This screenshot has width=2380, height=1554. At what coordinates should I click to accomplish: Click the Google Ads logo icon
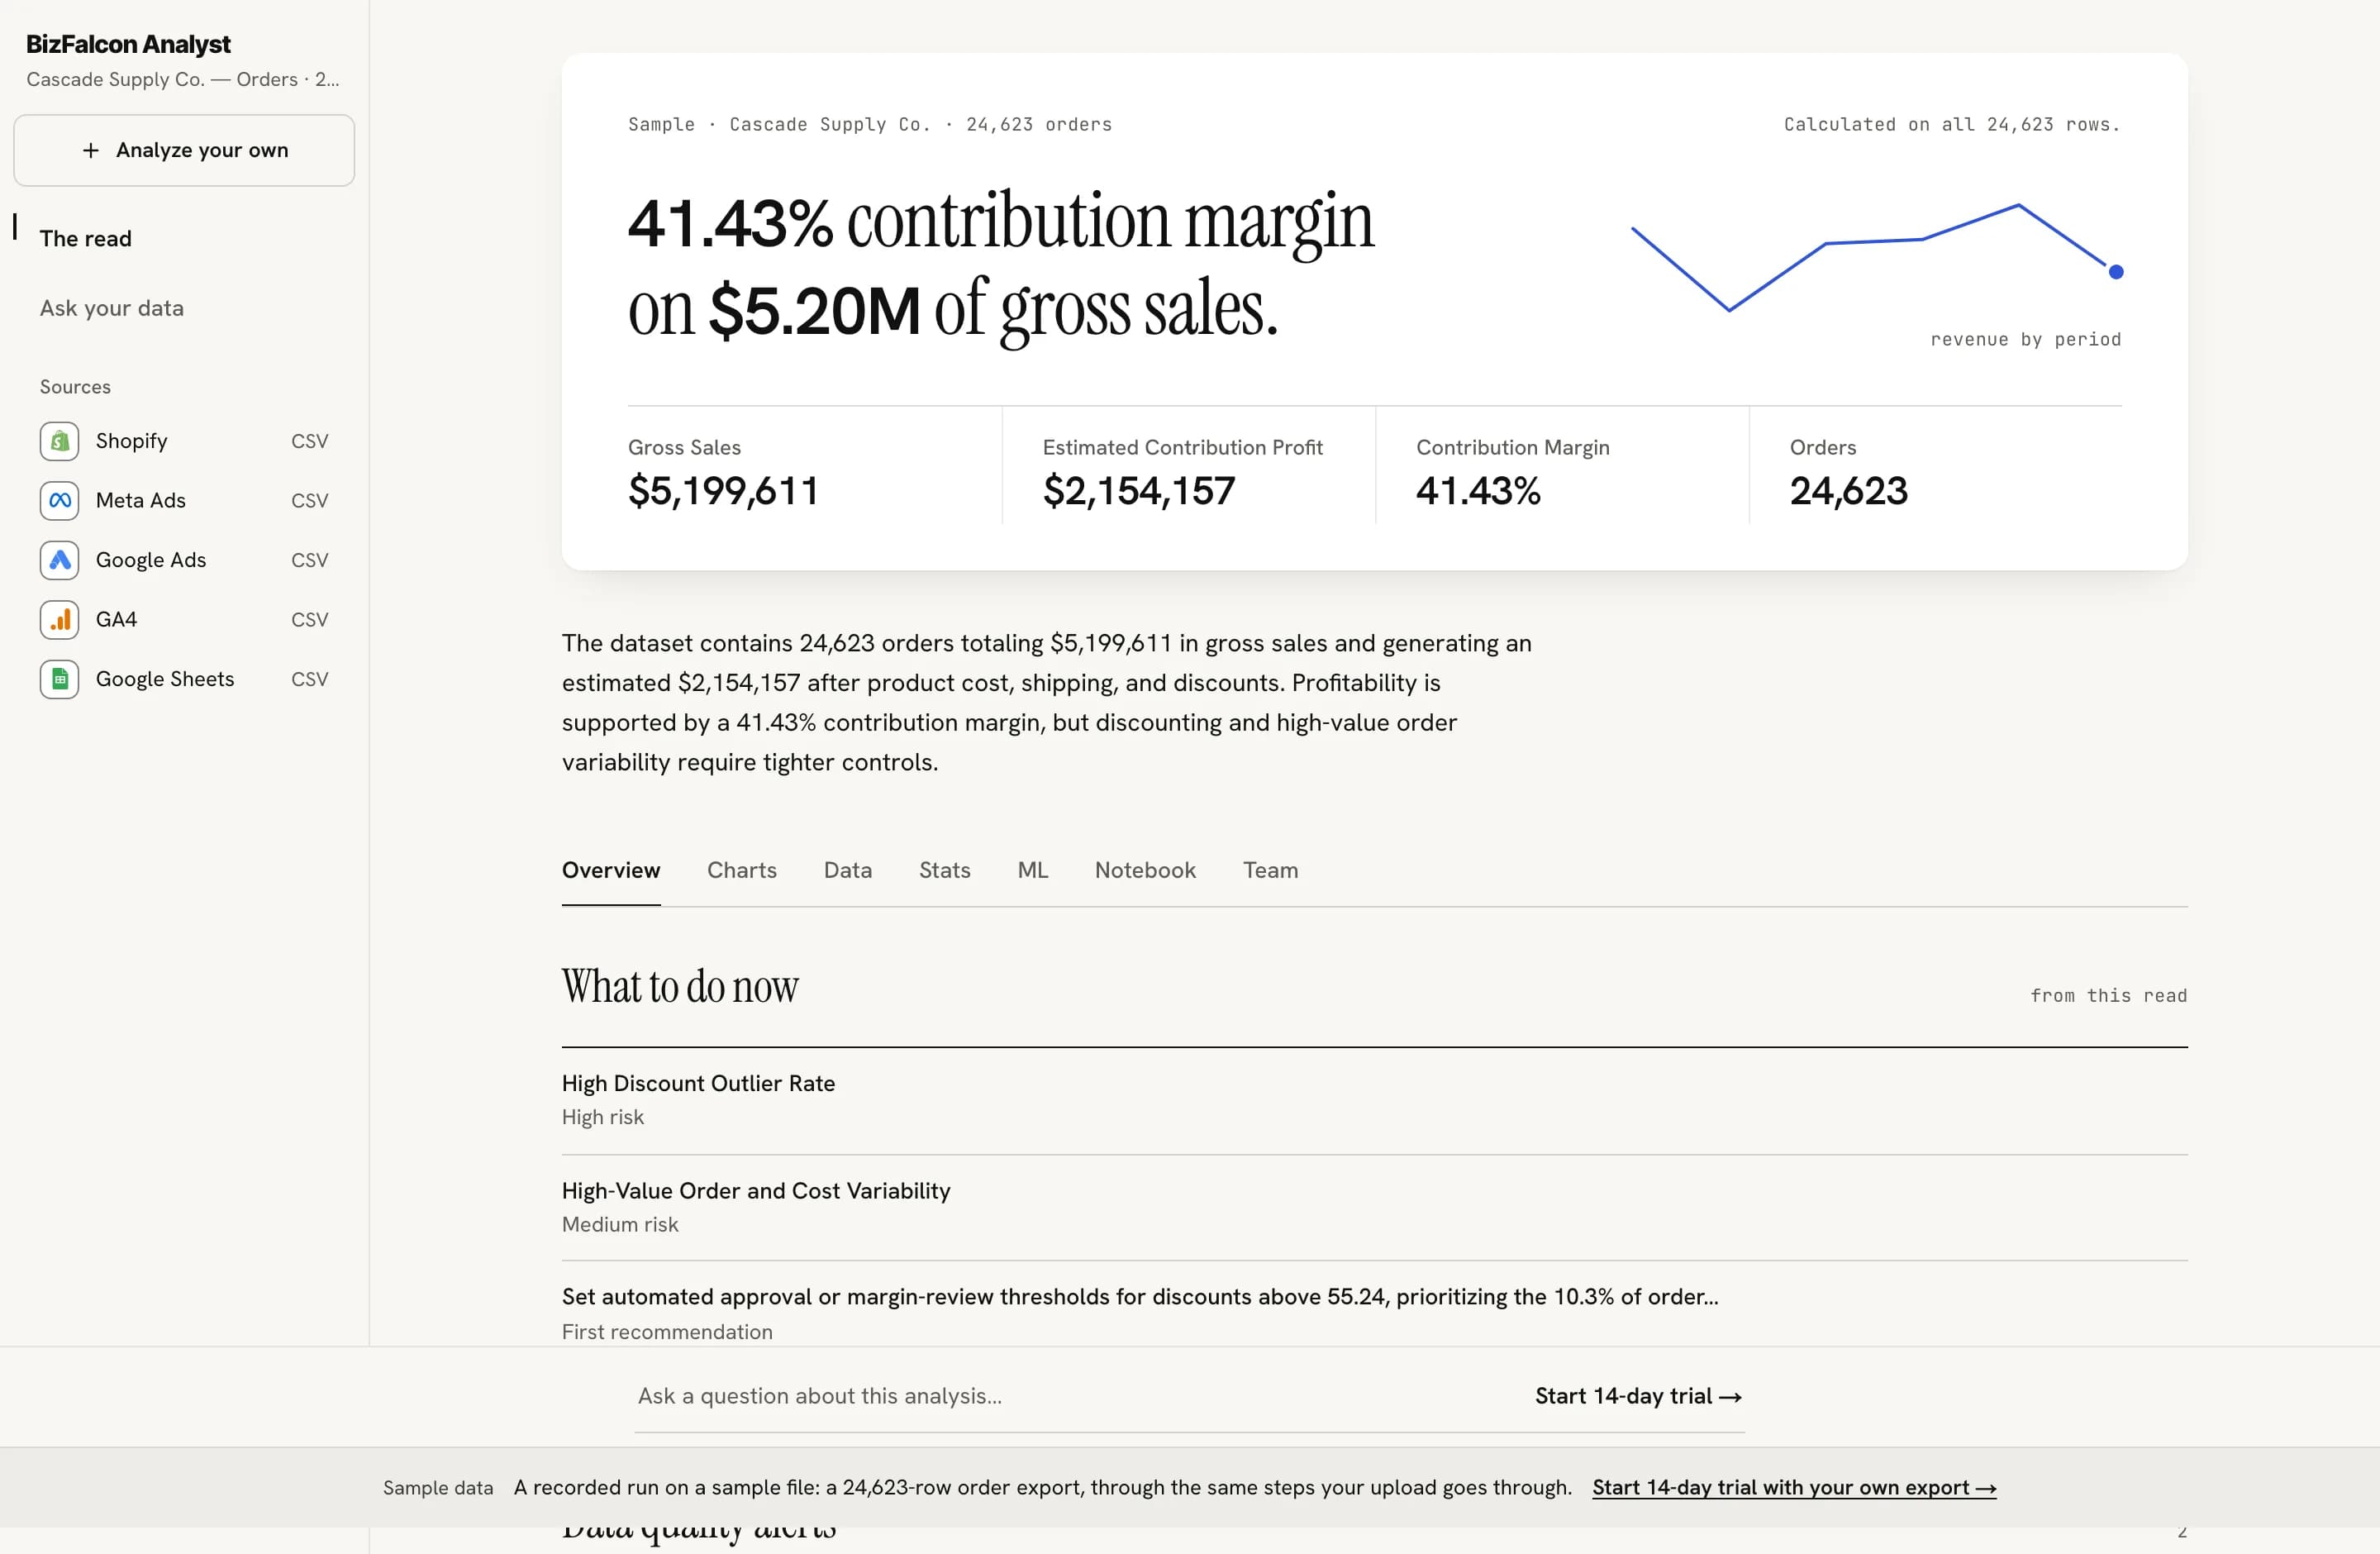60,560
